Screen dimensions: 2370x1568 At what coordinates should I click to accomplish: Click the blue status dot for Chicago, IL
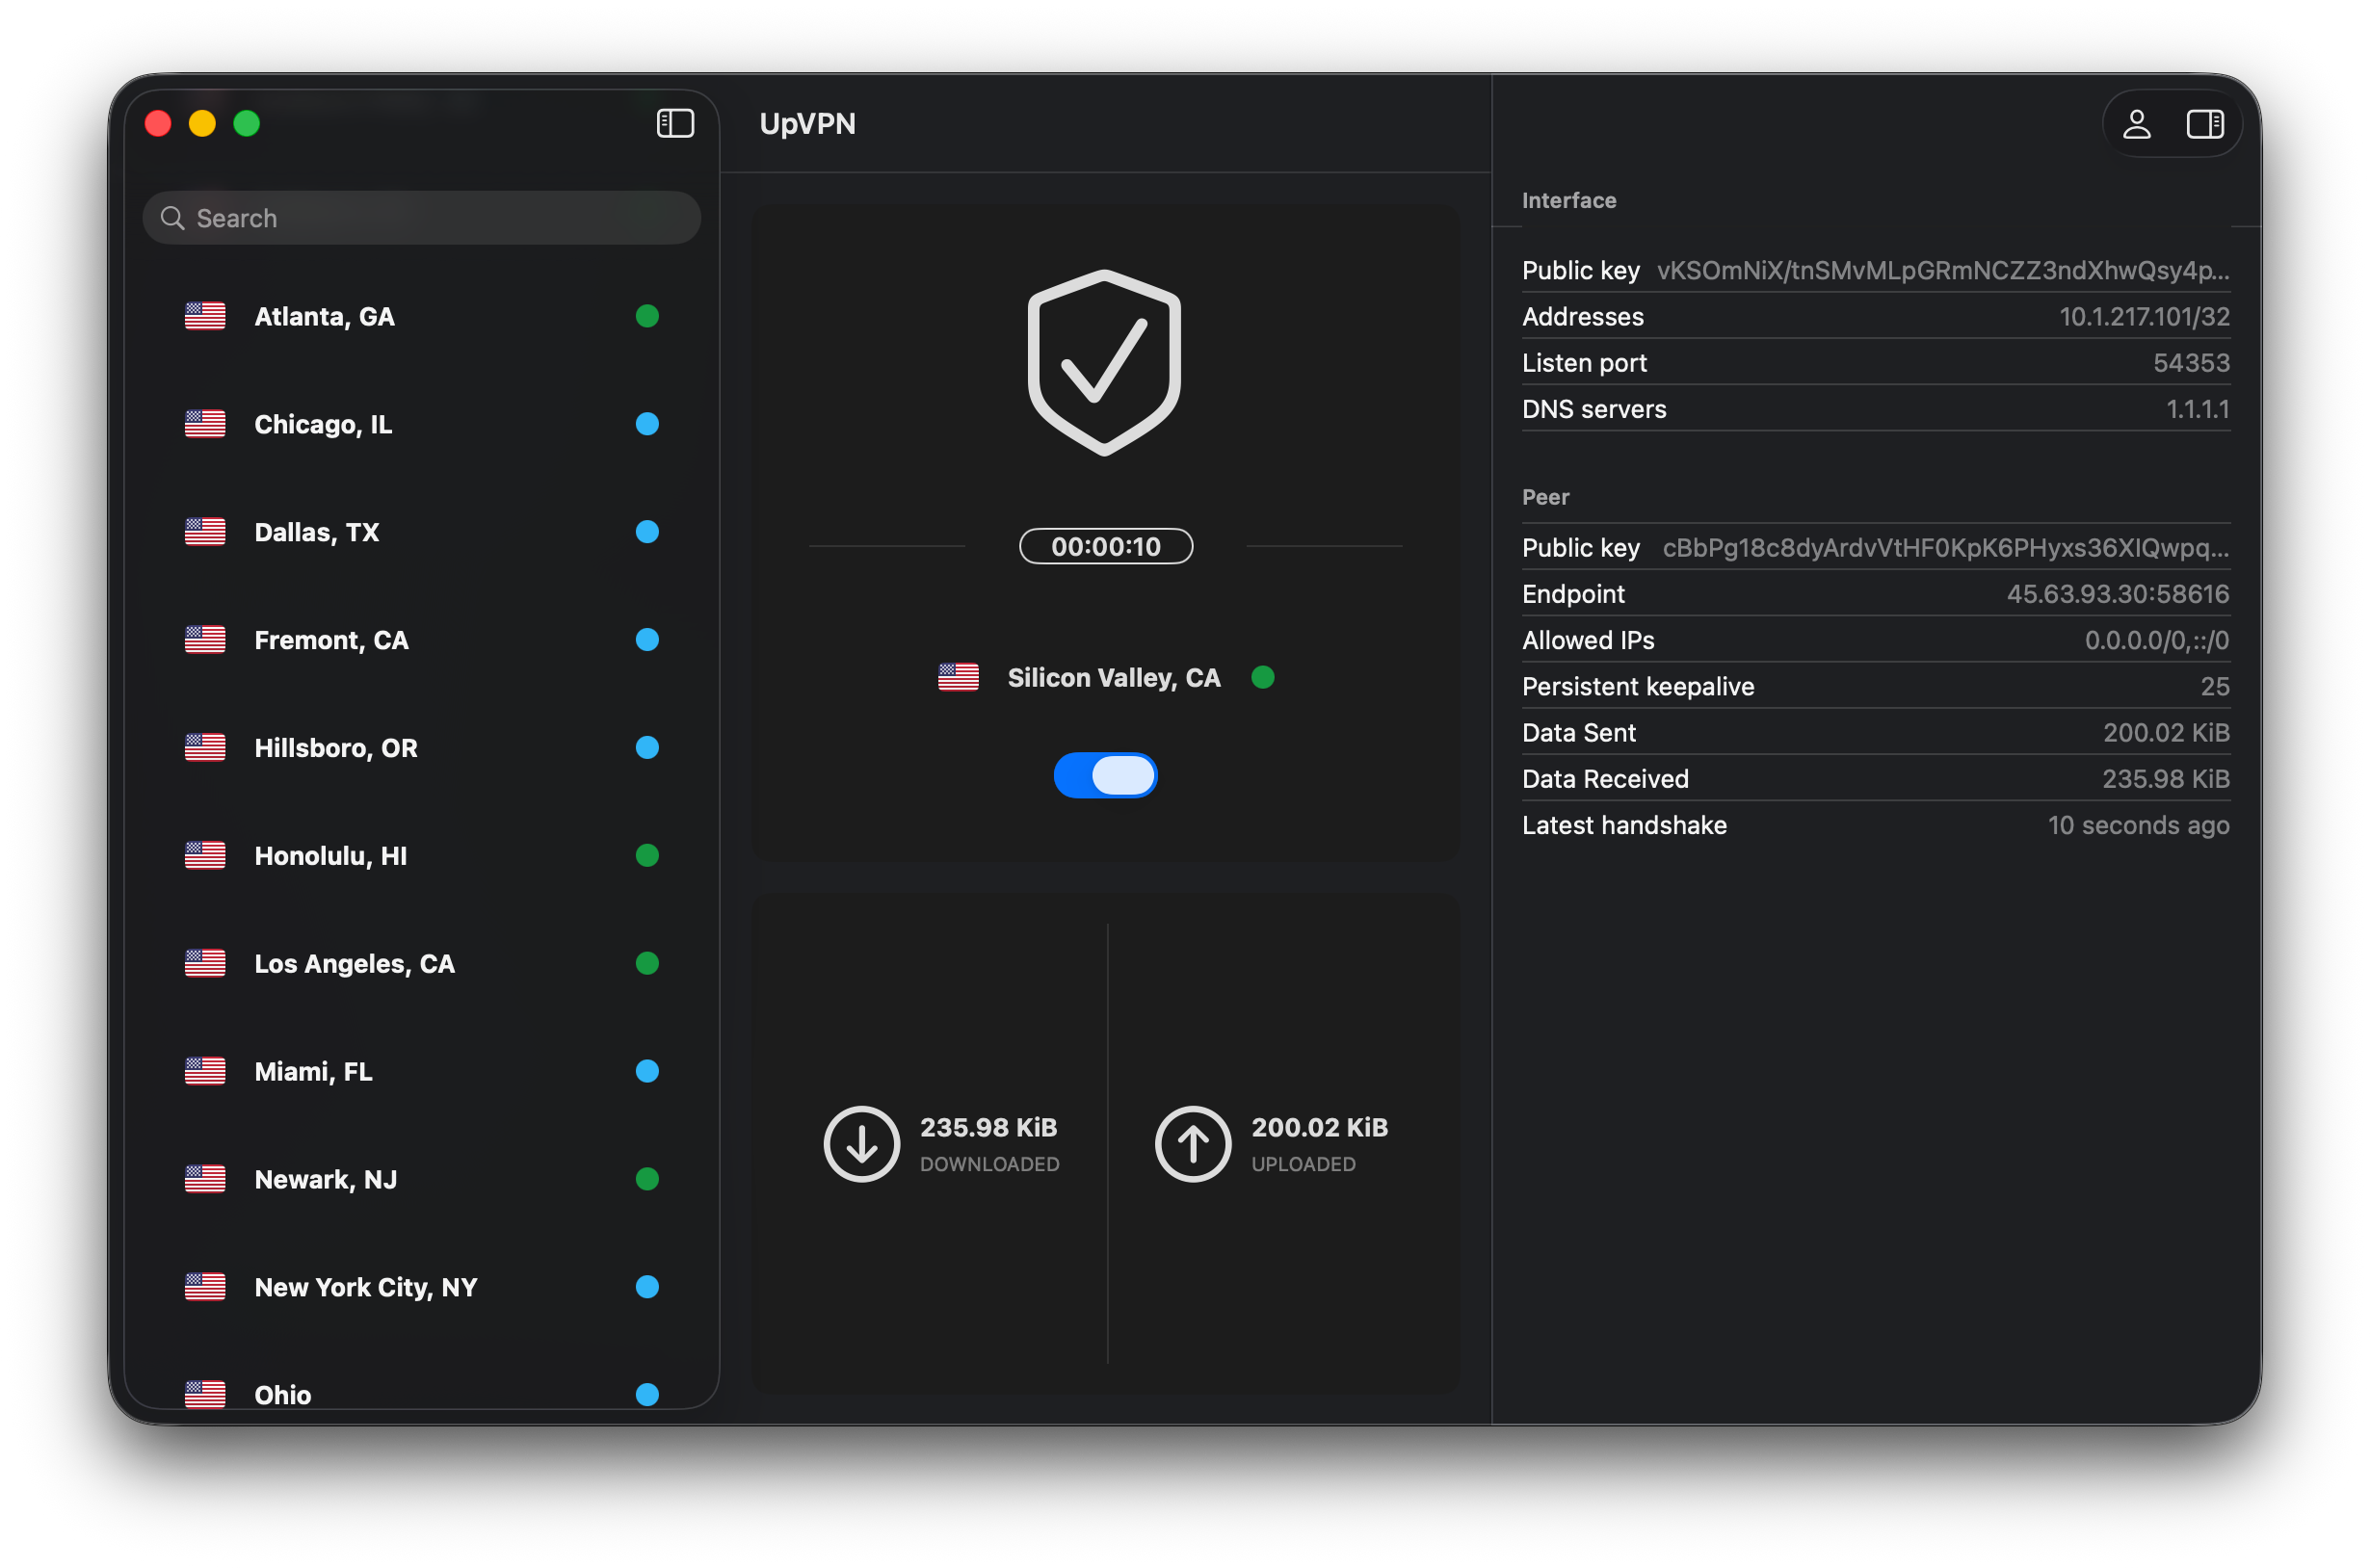[647, 424]
